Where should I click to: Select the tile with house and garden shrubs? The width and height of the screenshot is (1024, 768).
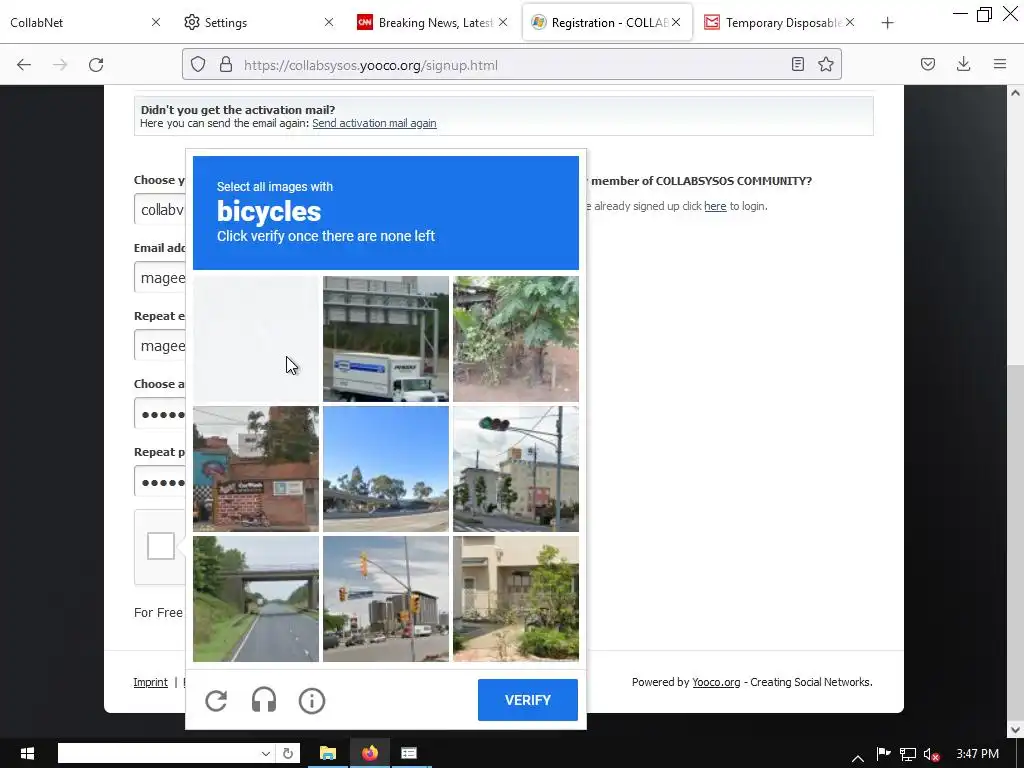(516, 599)
